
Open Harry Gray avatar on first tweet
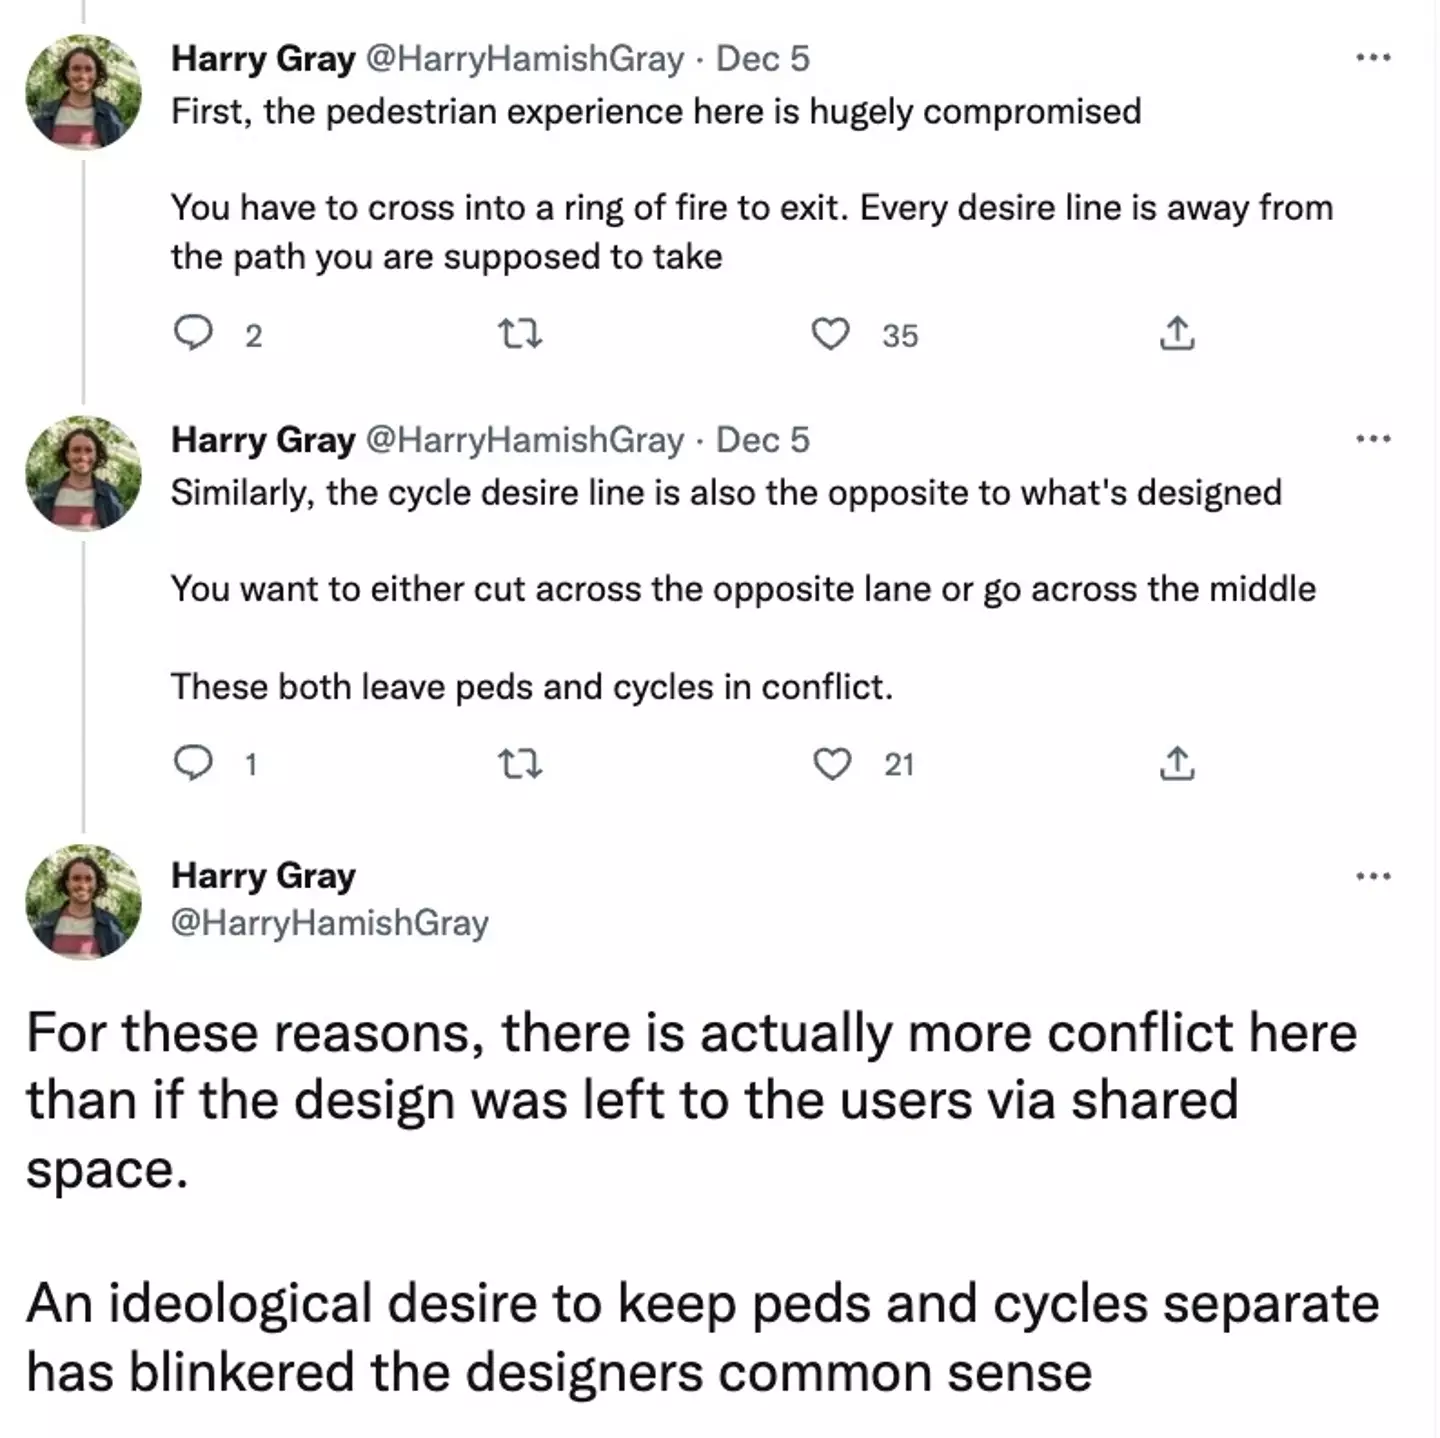point(83,92)
